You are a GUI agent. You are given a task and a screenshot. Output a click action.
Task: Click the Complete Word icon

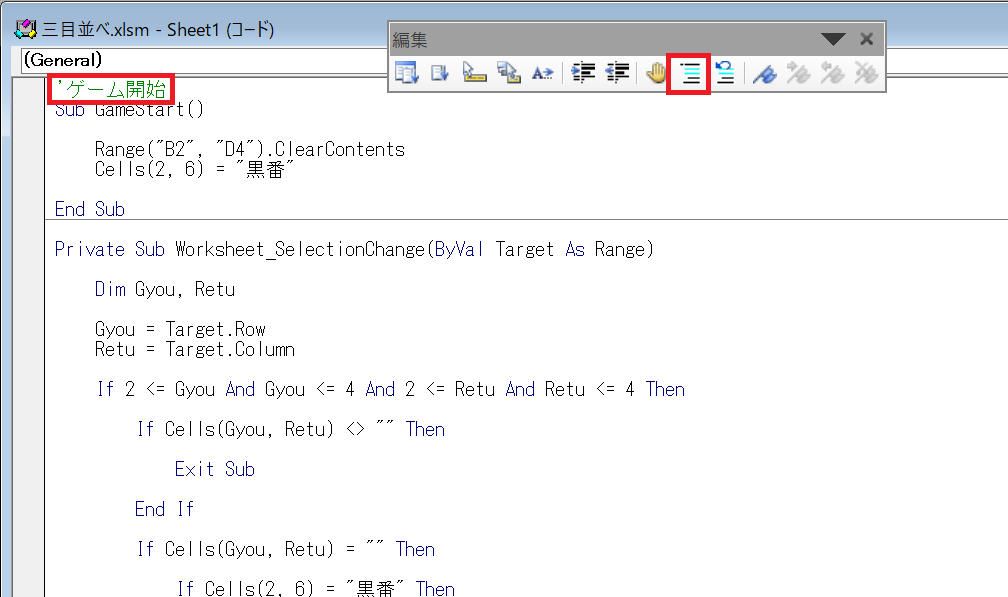pyautogui.click(x=543, y=73)
